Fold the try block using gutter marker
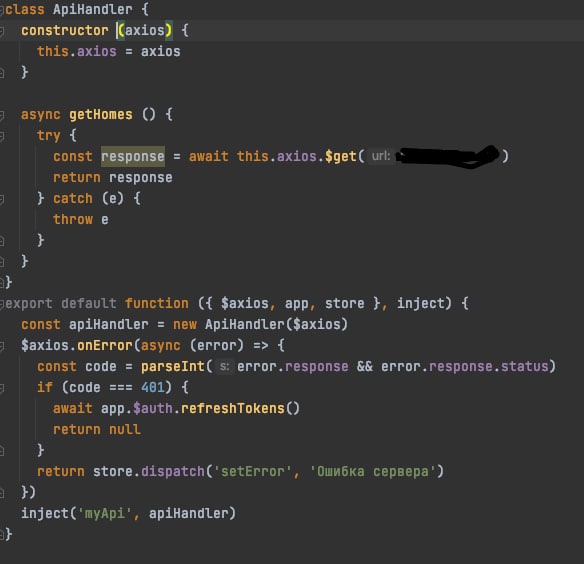The width and height of the screenshot is (584, 564). [2, 136]
